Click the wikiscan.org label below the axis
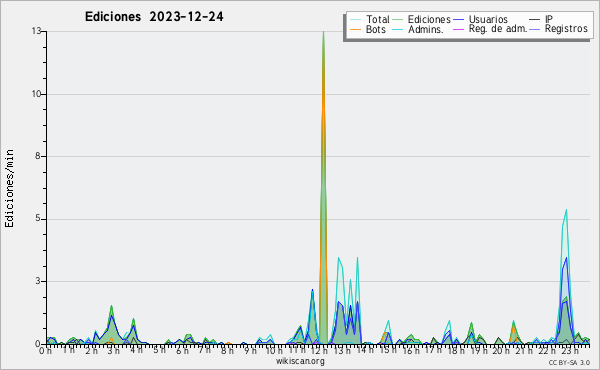Viewport: 600px width, 370px height. point(300,361)
